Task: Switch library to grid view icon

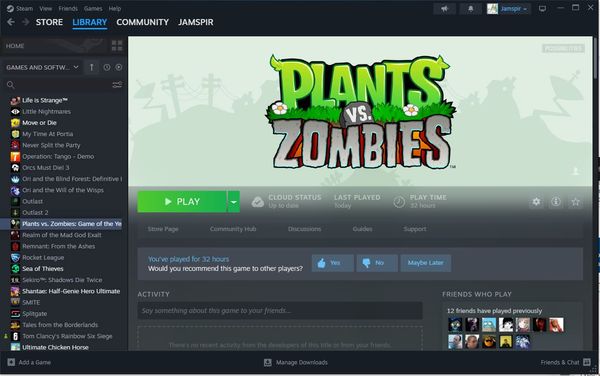Action: coord(117,46)
